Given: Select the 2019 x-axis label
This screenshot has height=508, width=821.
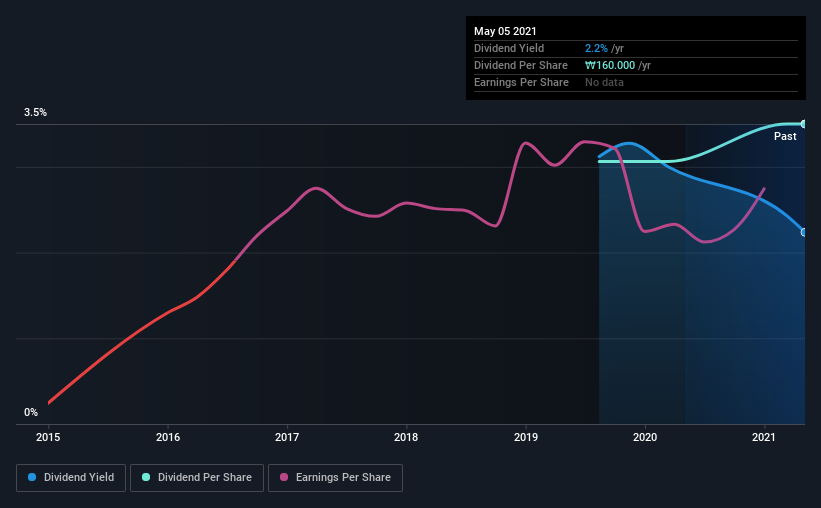Looking at the screenshot, I should [526, 437].
